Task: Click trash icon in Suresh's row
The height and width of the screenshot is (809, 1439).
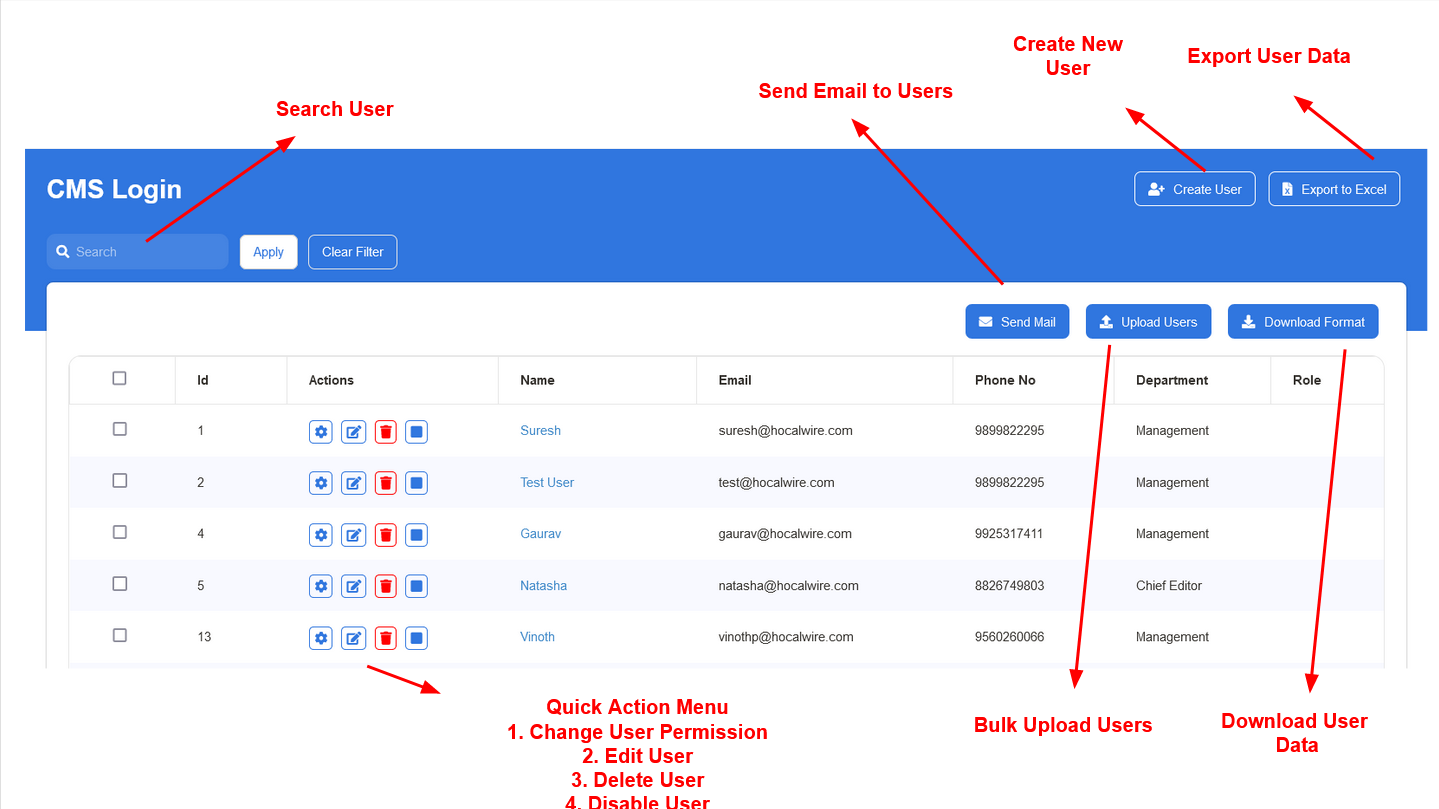Action: pos(386,431)
